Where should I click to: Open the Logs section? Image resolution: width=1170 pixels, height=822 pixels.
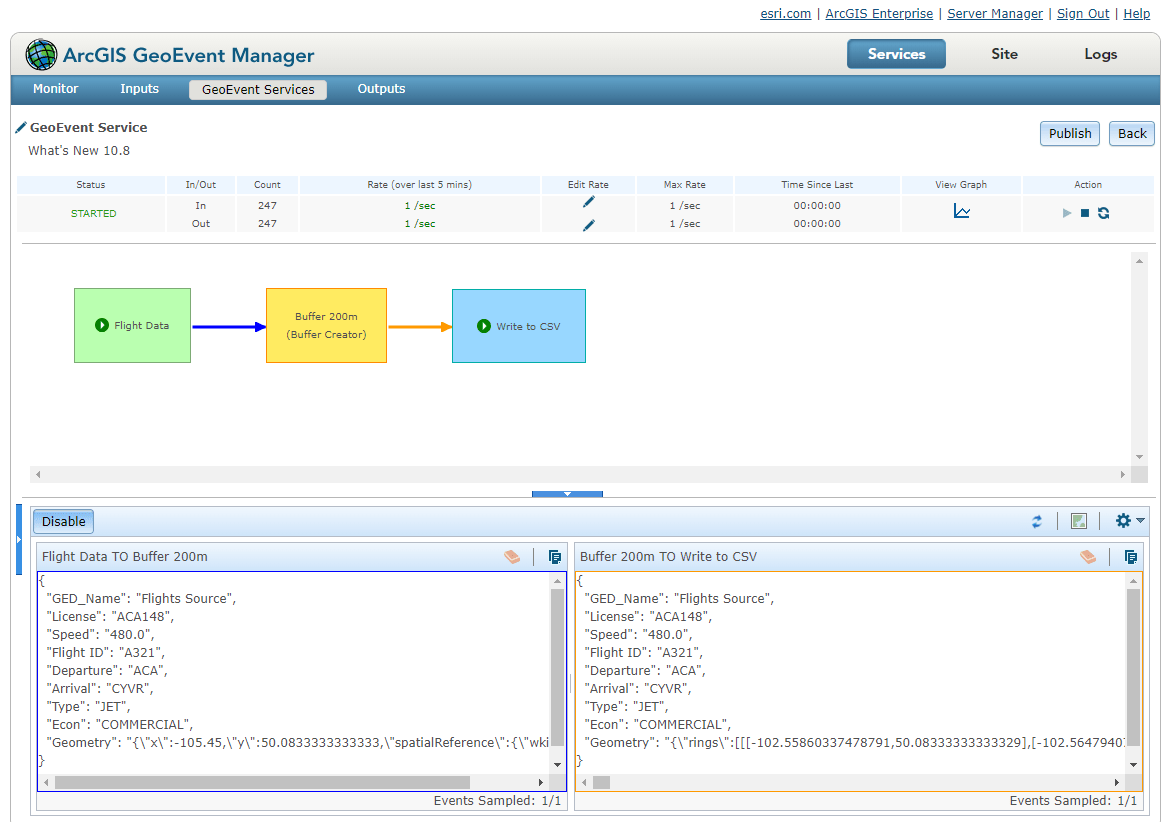(x=1101, y=54)
